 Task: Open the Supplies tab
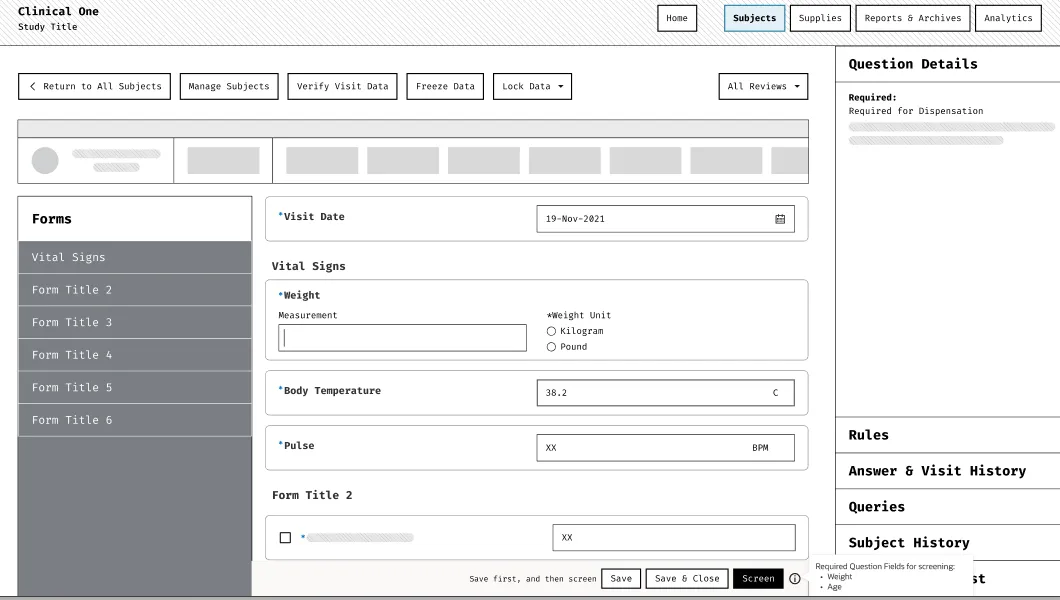[x=820, y=18]
